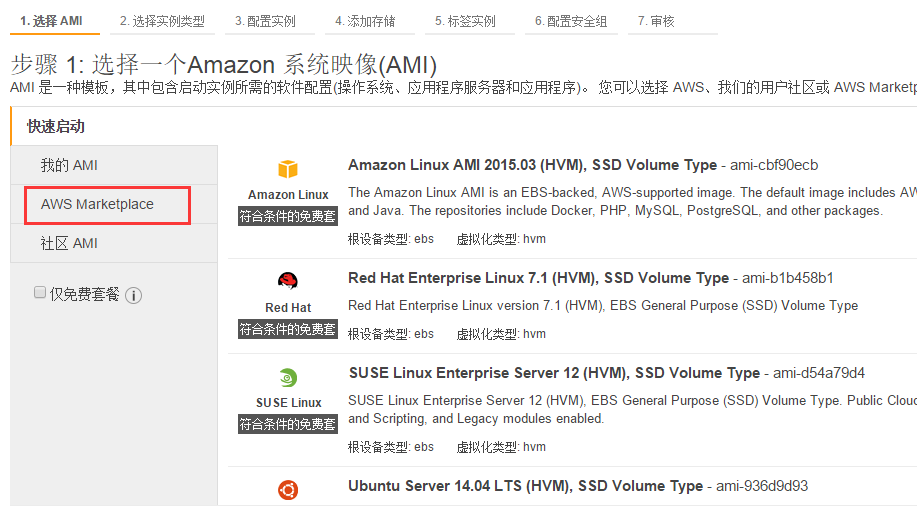Go to step 3. 配置实例 tab
This screenshot has width=917, height=519.
tap(270, 22)
